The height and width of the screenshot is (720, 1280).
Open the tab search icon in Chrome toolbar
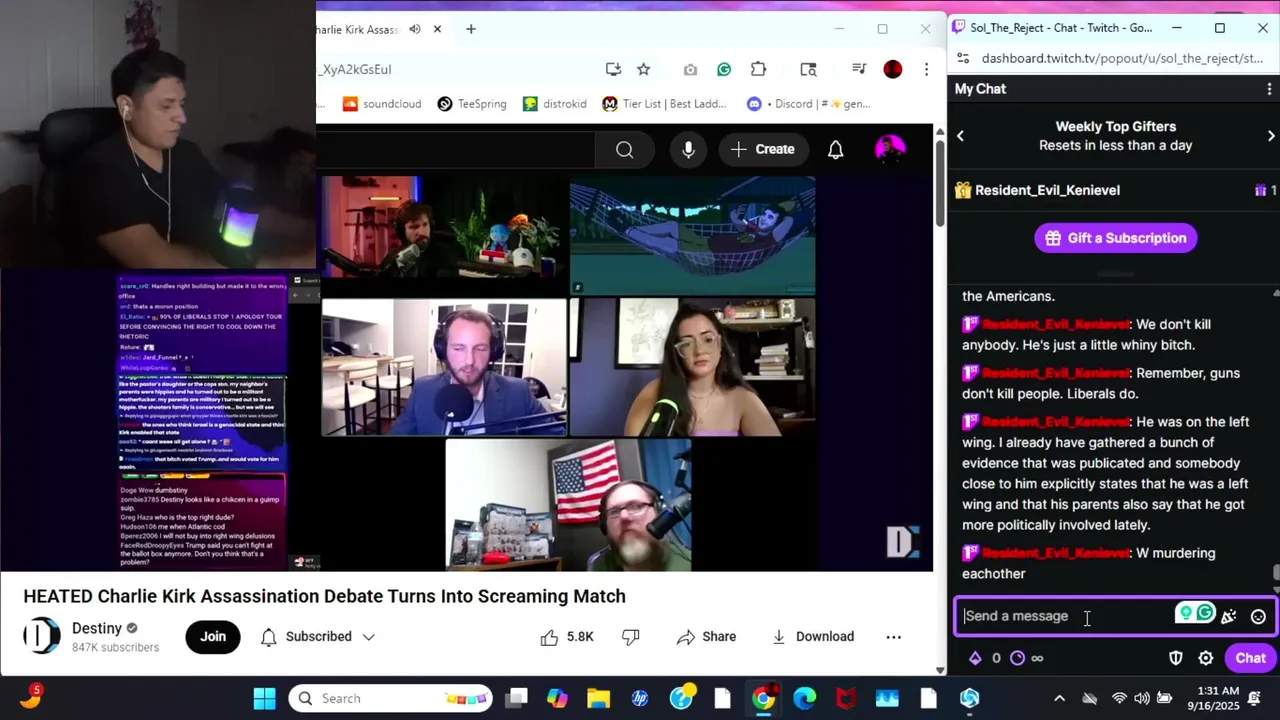click(809, 69)
